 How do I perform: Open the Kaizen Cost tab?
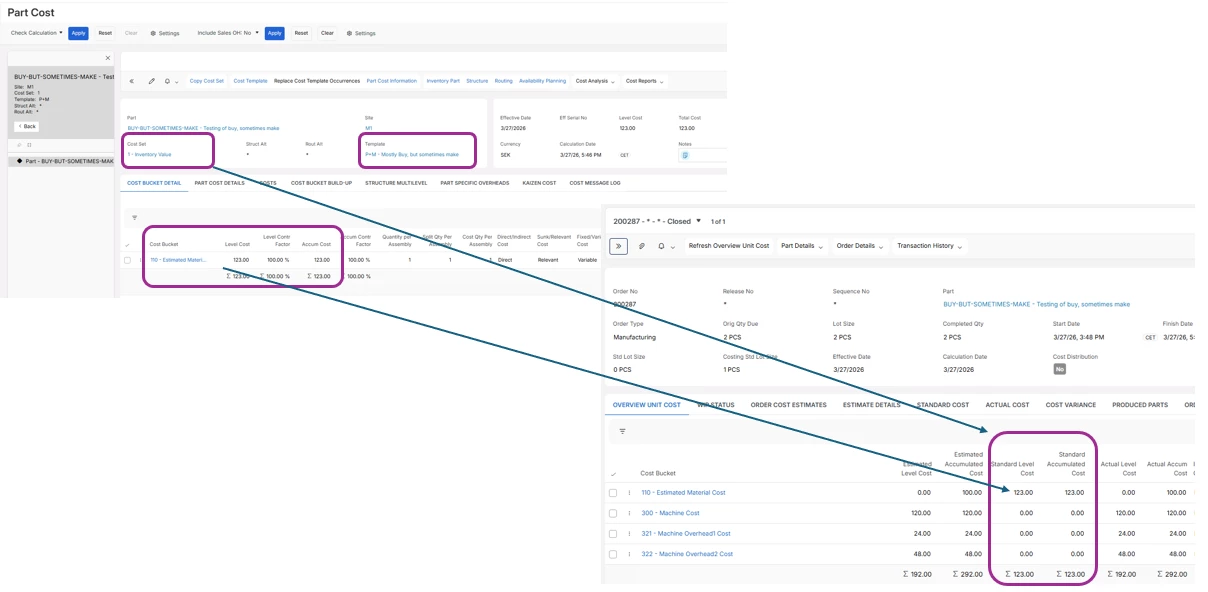click(539, 183)
